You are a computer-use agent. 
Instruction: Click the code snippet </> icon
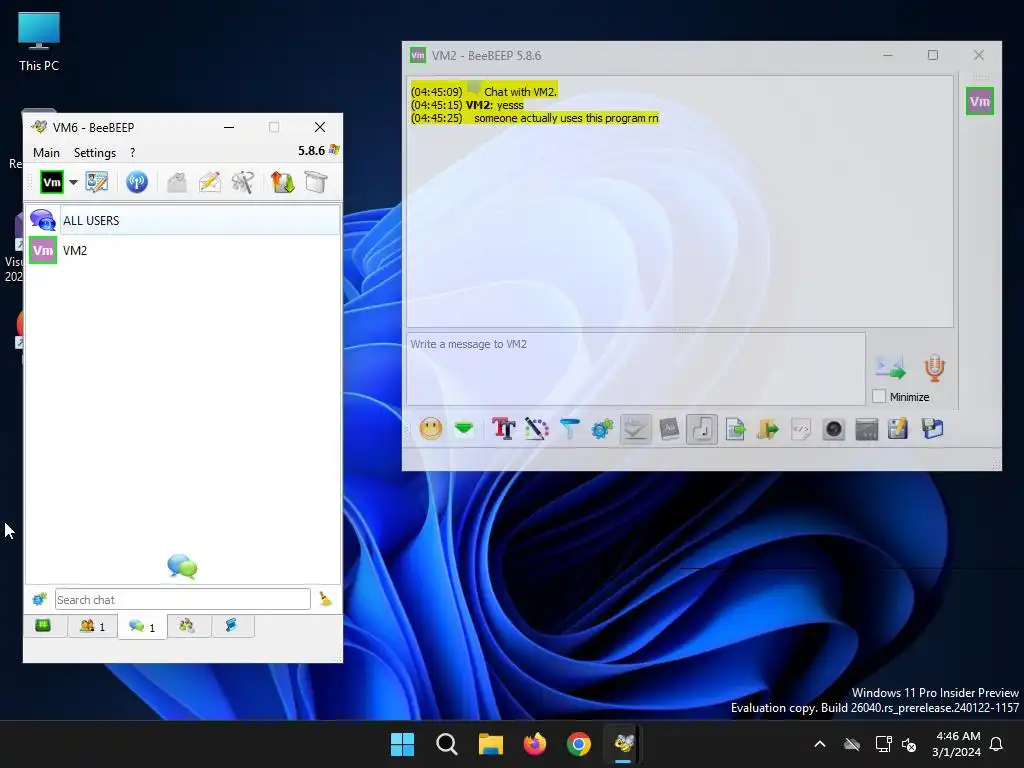(801, 429)
